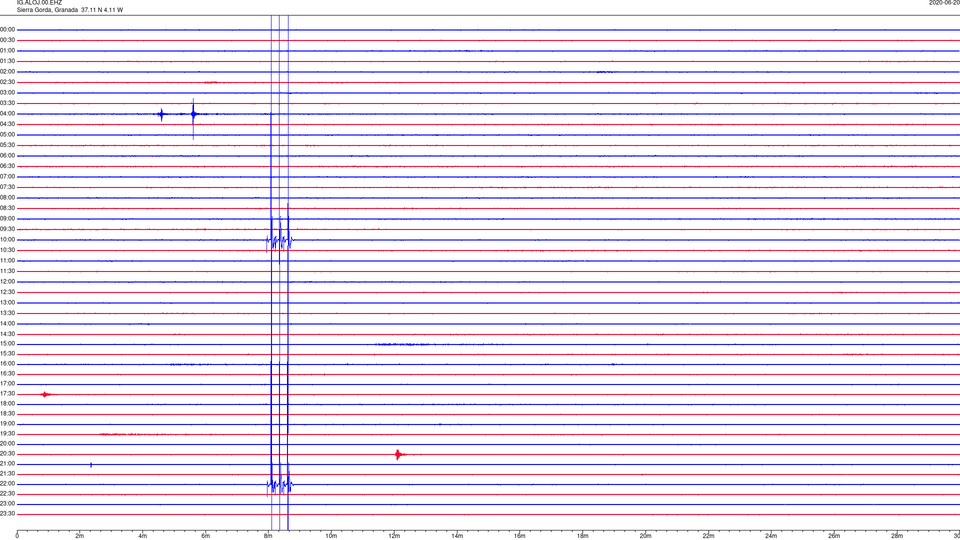Click the station code IG.ALOJ.00.EHZ
The width and height of the screenshot is (960, 540).
pos(39,3)
